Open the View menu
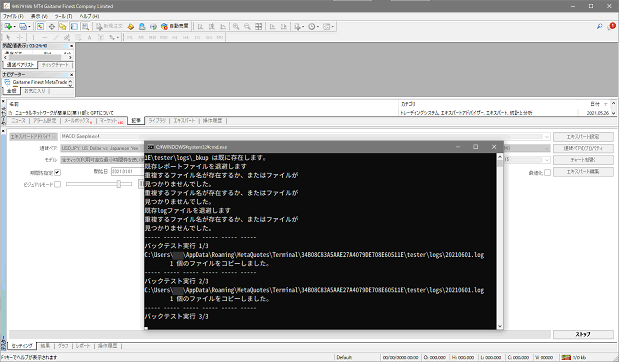Image resolution: width=619 pixels, height=362 pixels. pos(39,16)
